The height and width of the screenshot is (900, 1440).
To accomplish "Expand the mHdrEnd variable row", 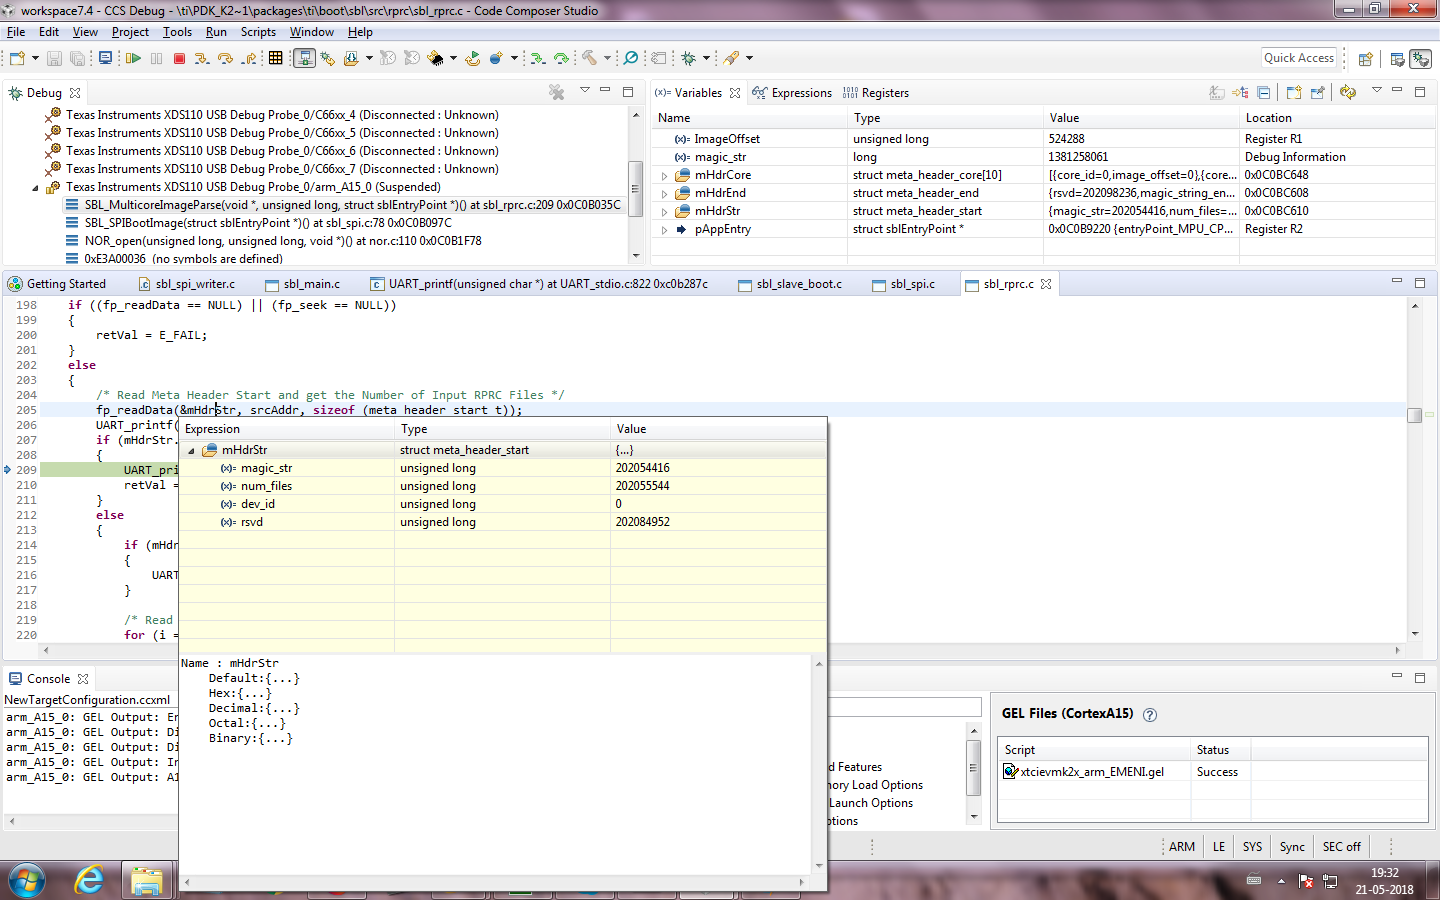I will 664,194.
